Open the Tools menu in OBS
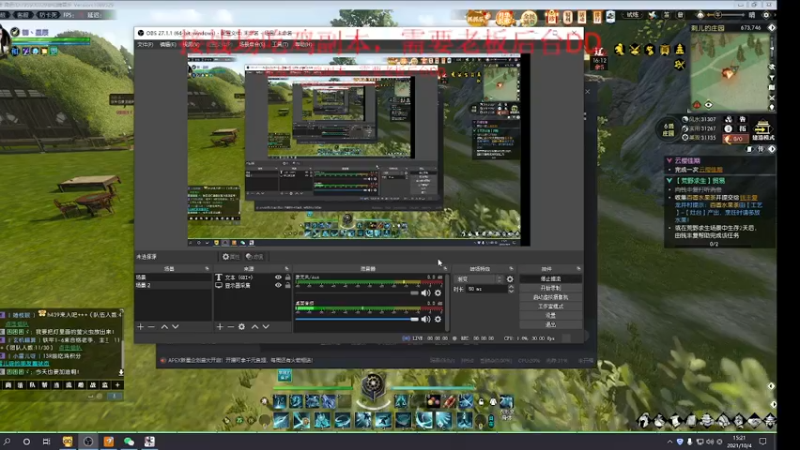 click(279, 45)
